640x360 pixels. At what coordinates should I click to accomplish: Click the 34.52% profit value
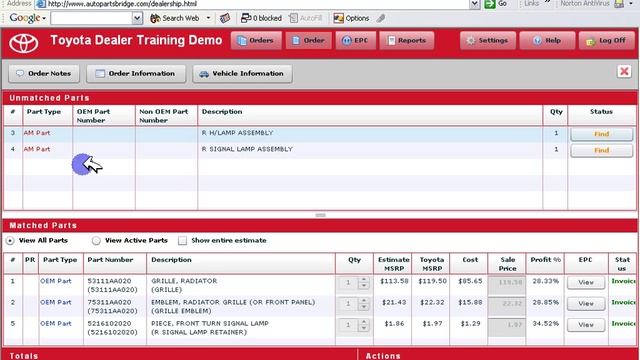pyautogui.click(x=545, y=324)
